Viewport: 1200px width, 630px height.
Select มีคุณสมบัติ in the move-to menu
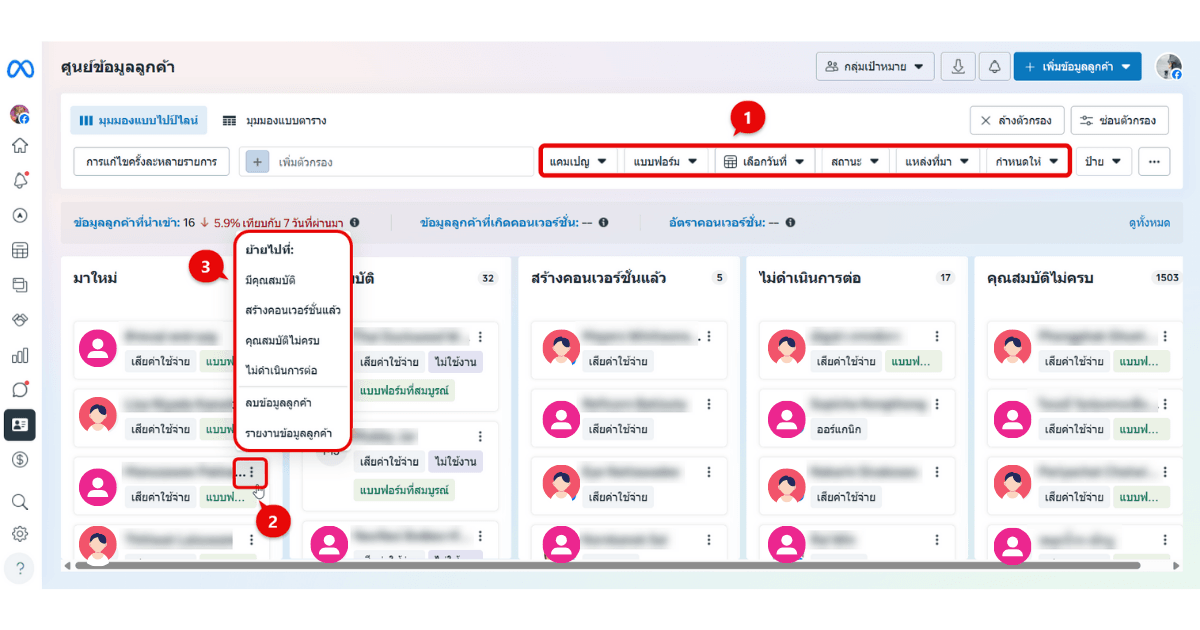(x=270, y=280)
